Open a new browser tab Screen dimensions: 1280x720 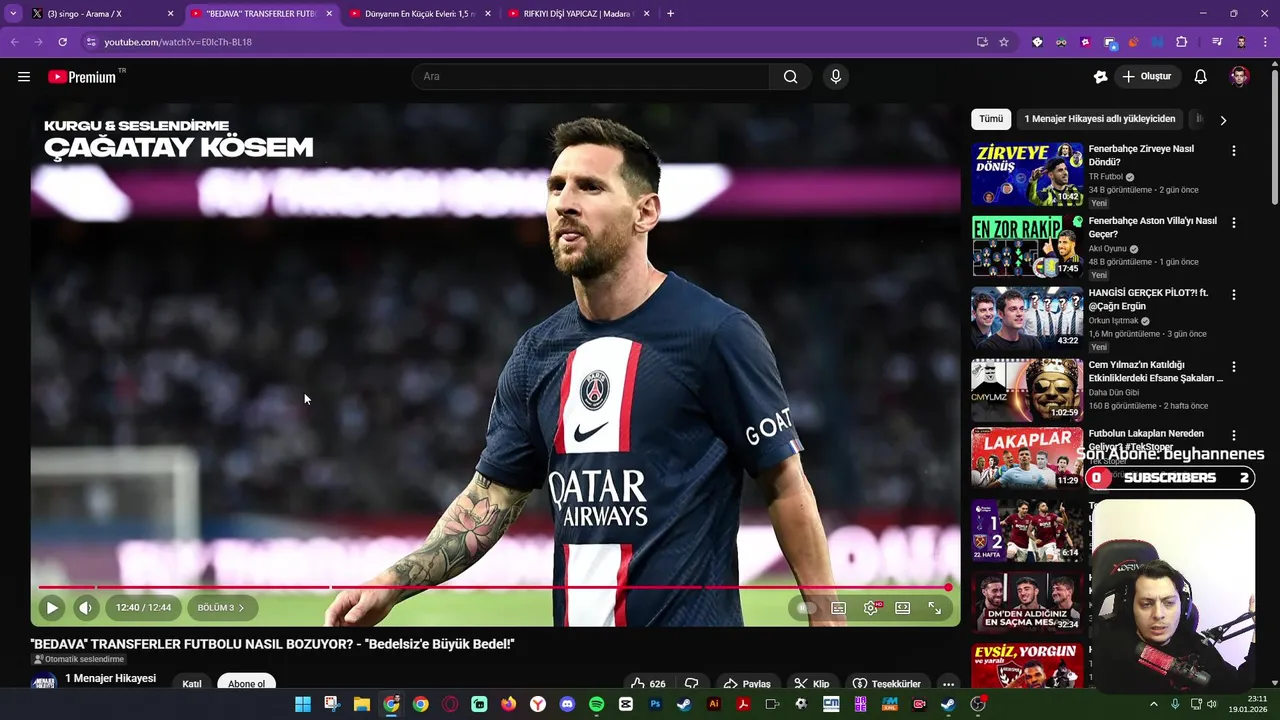tap(670, 14)
